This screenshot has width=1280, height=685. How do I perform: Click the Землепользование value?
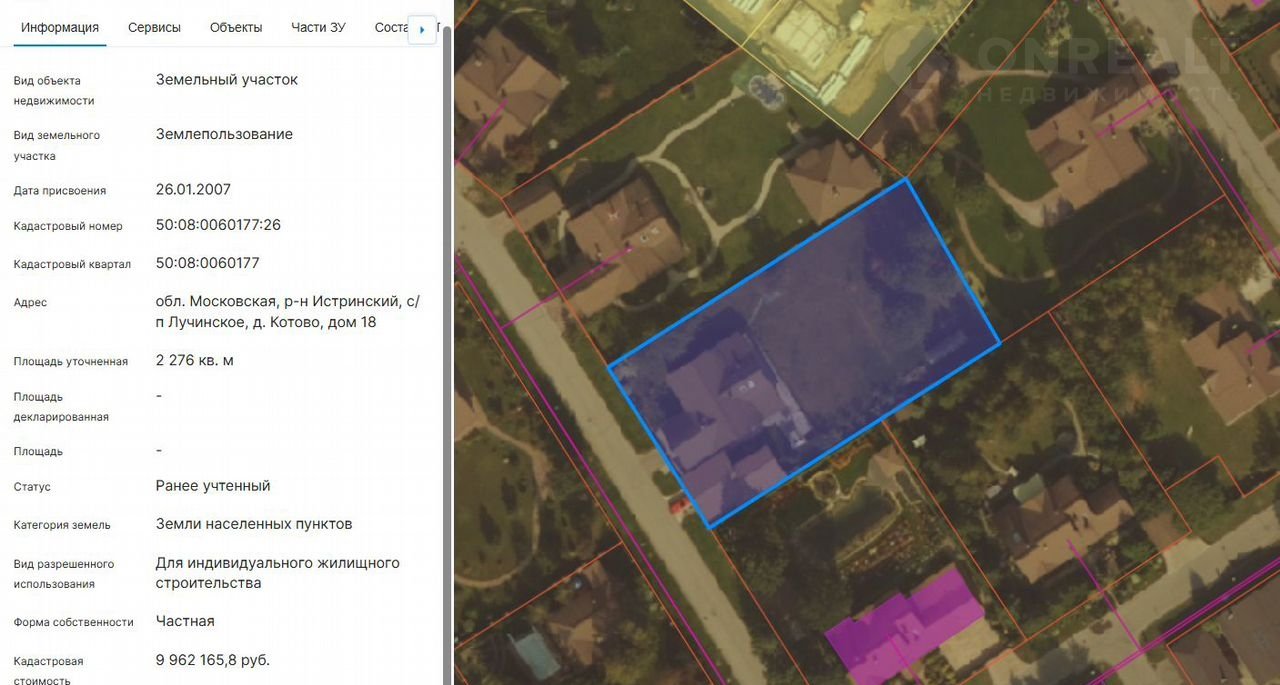pyautogui.click(x=224, y=134)
